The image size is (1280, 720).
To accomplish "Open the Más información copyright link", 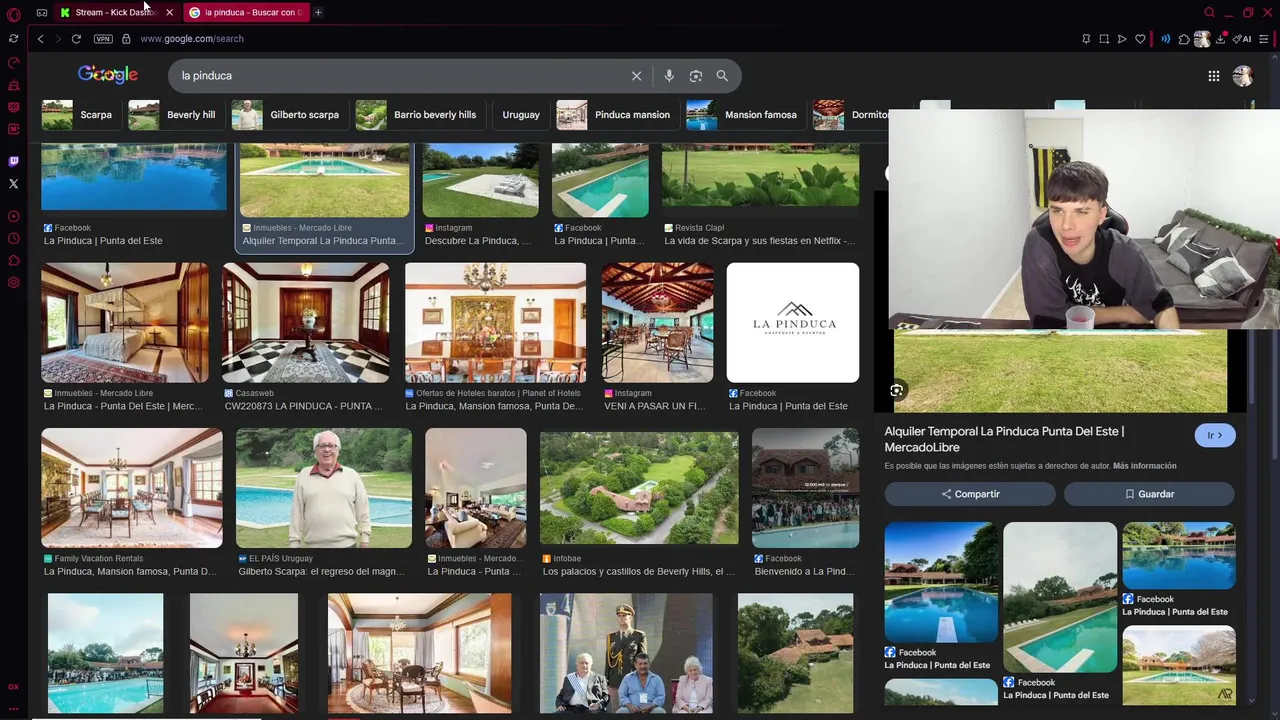I will 1144,466.
